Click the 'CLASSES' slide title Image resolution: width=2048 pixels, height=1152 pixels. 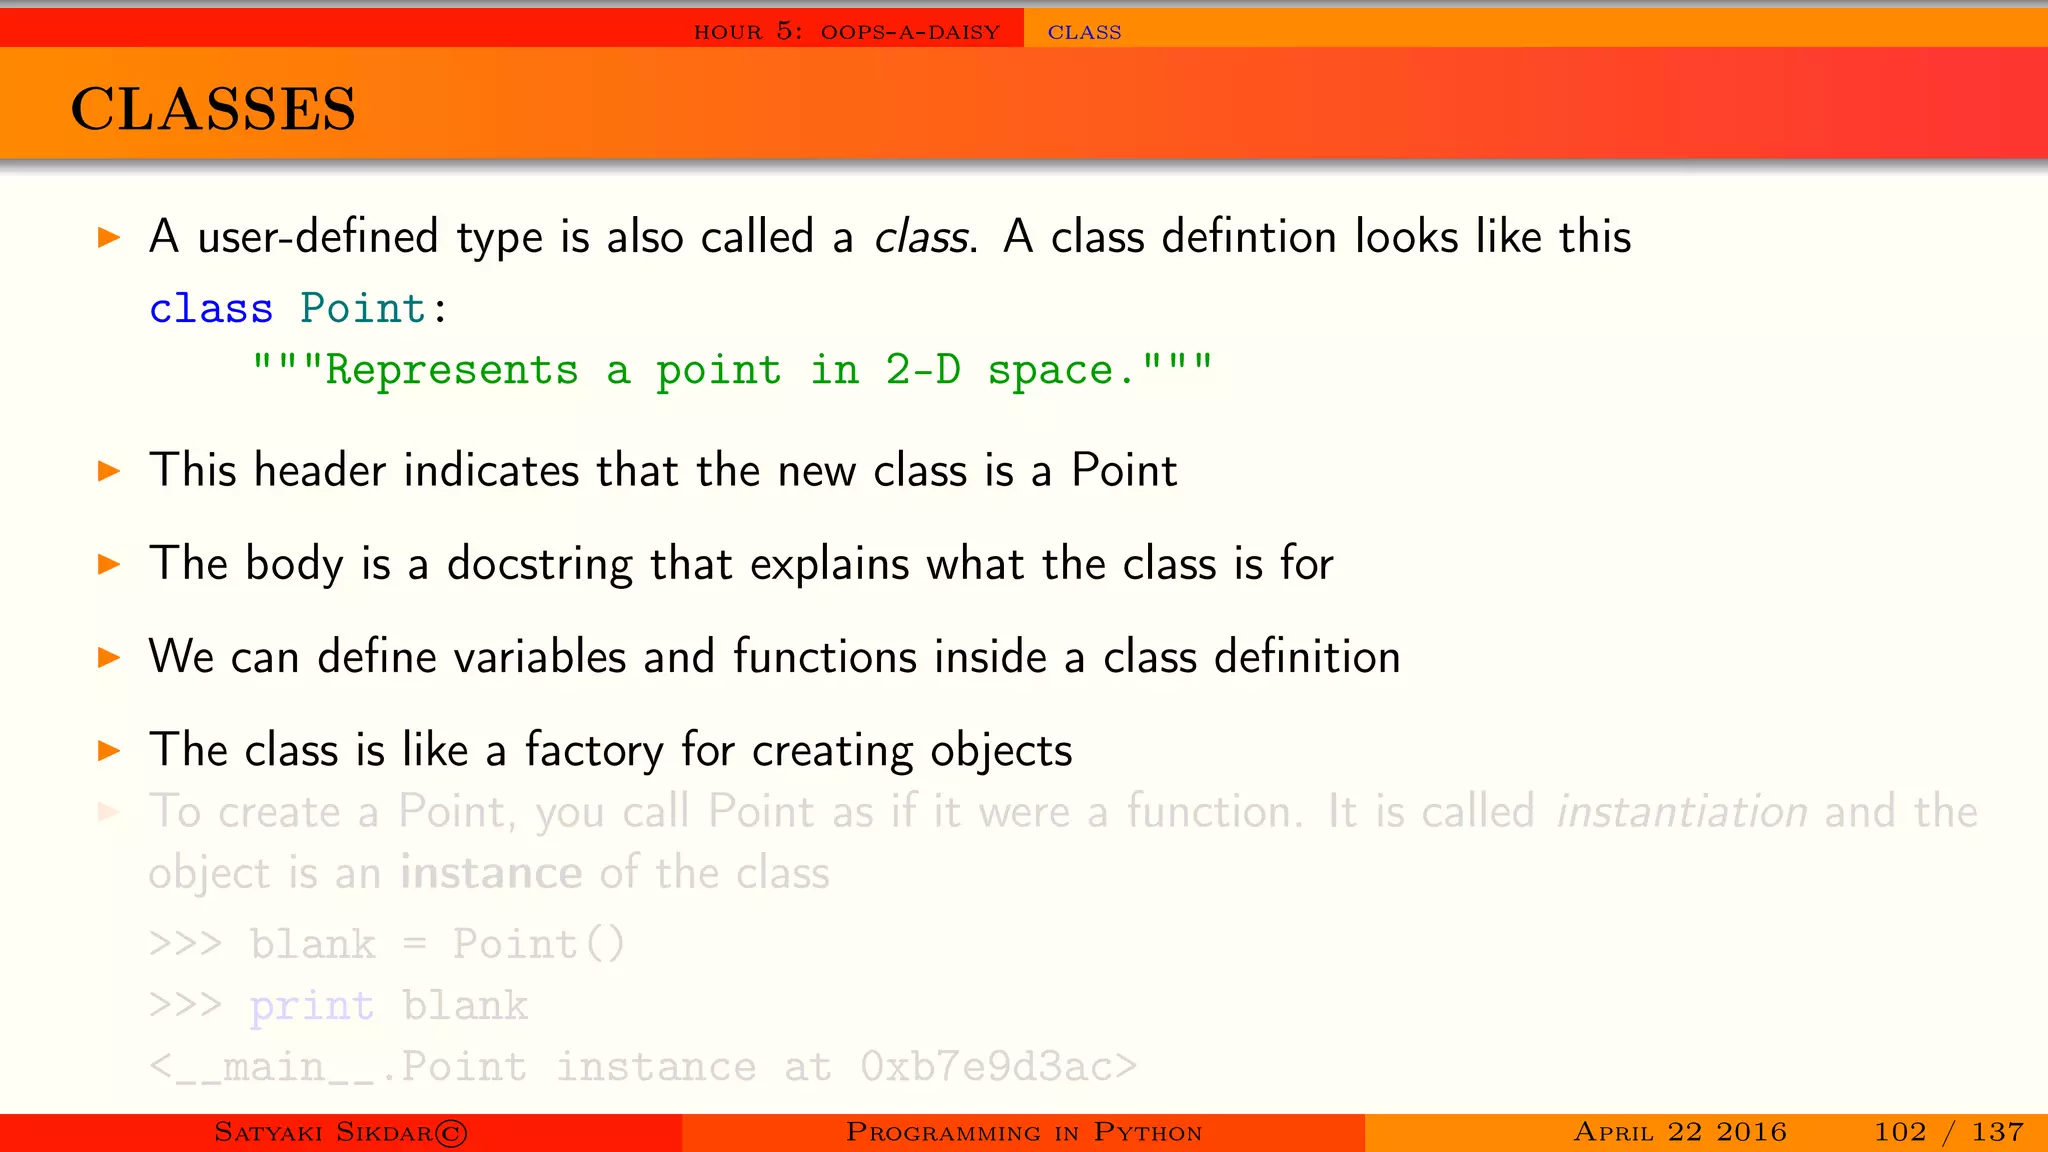pos(213,108)
